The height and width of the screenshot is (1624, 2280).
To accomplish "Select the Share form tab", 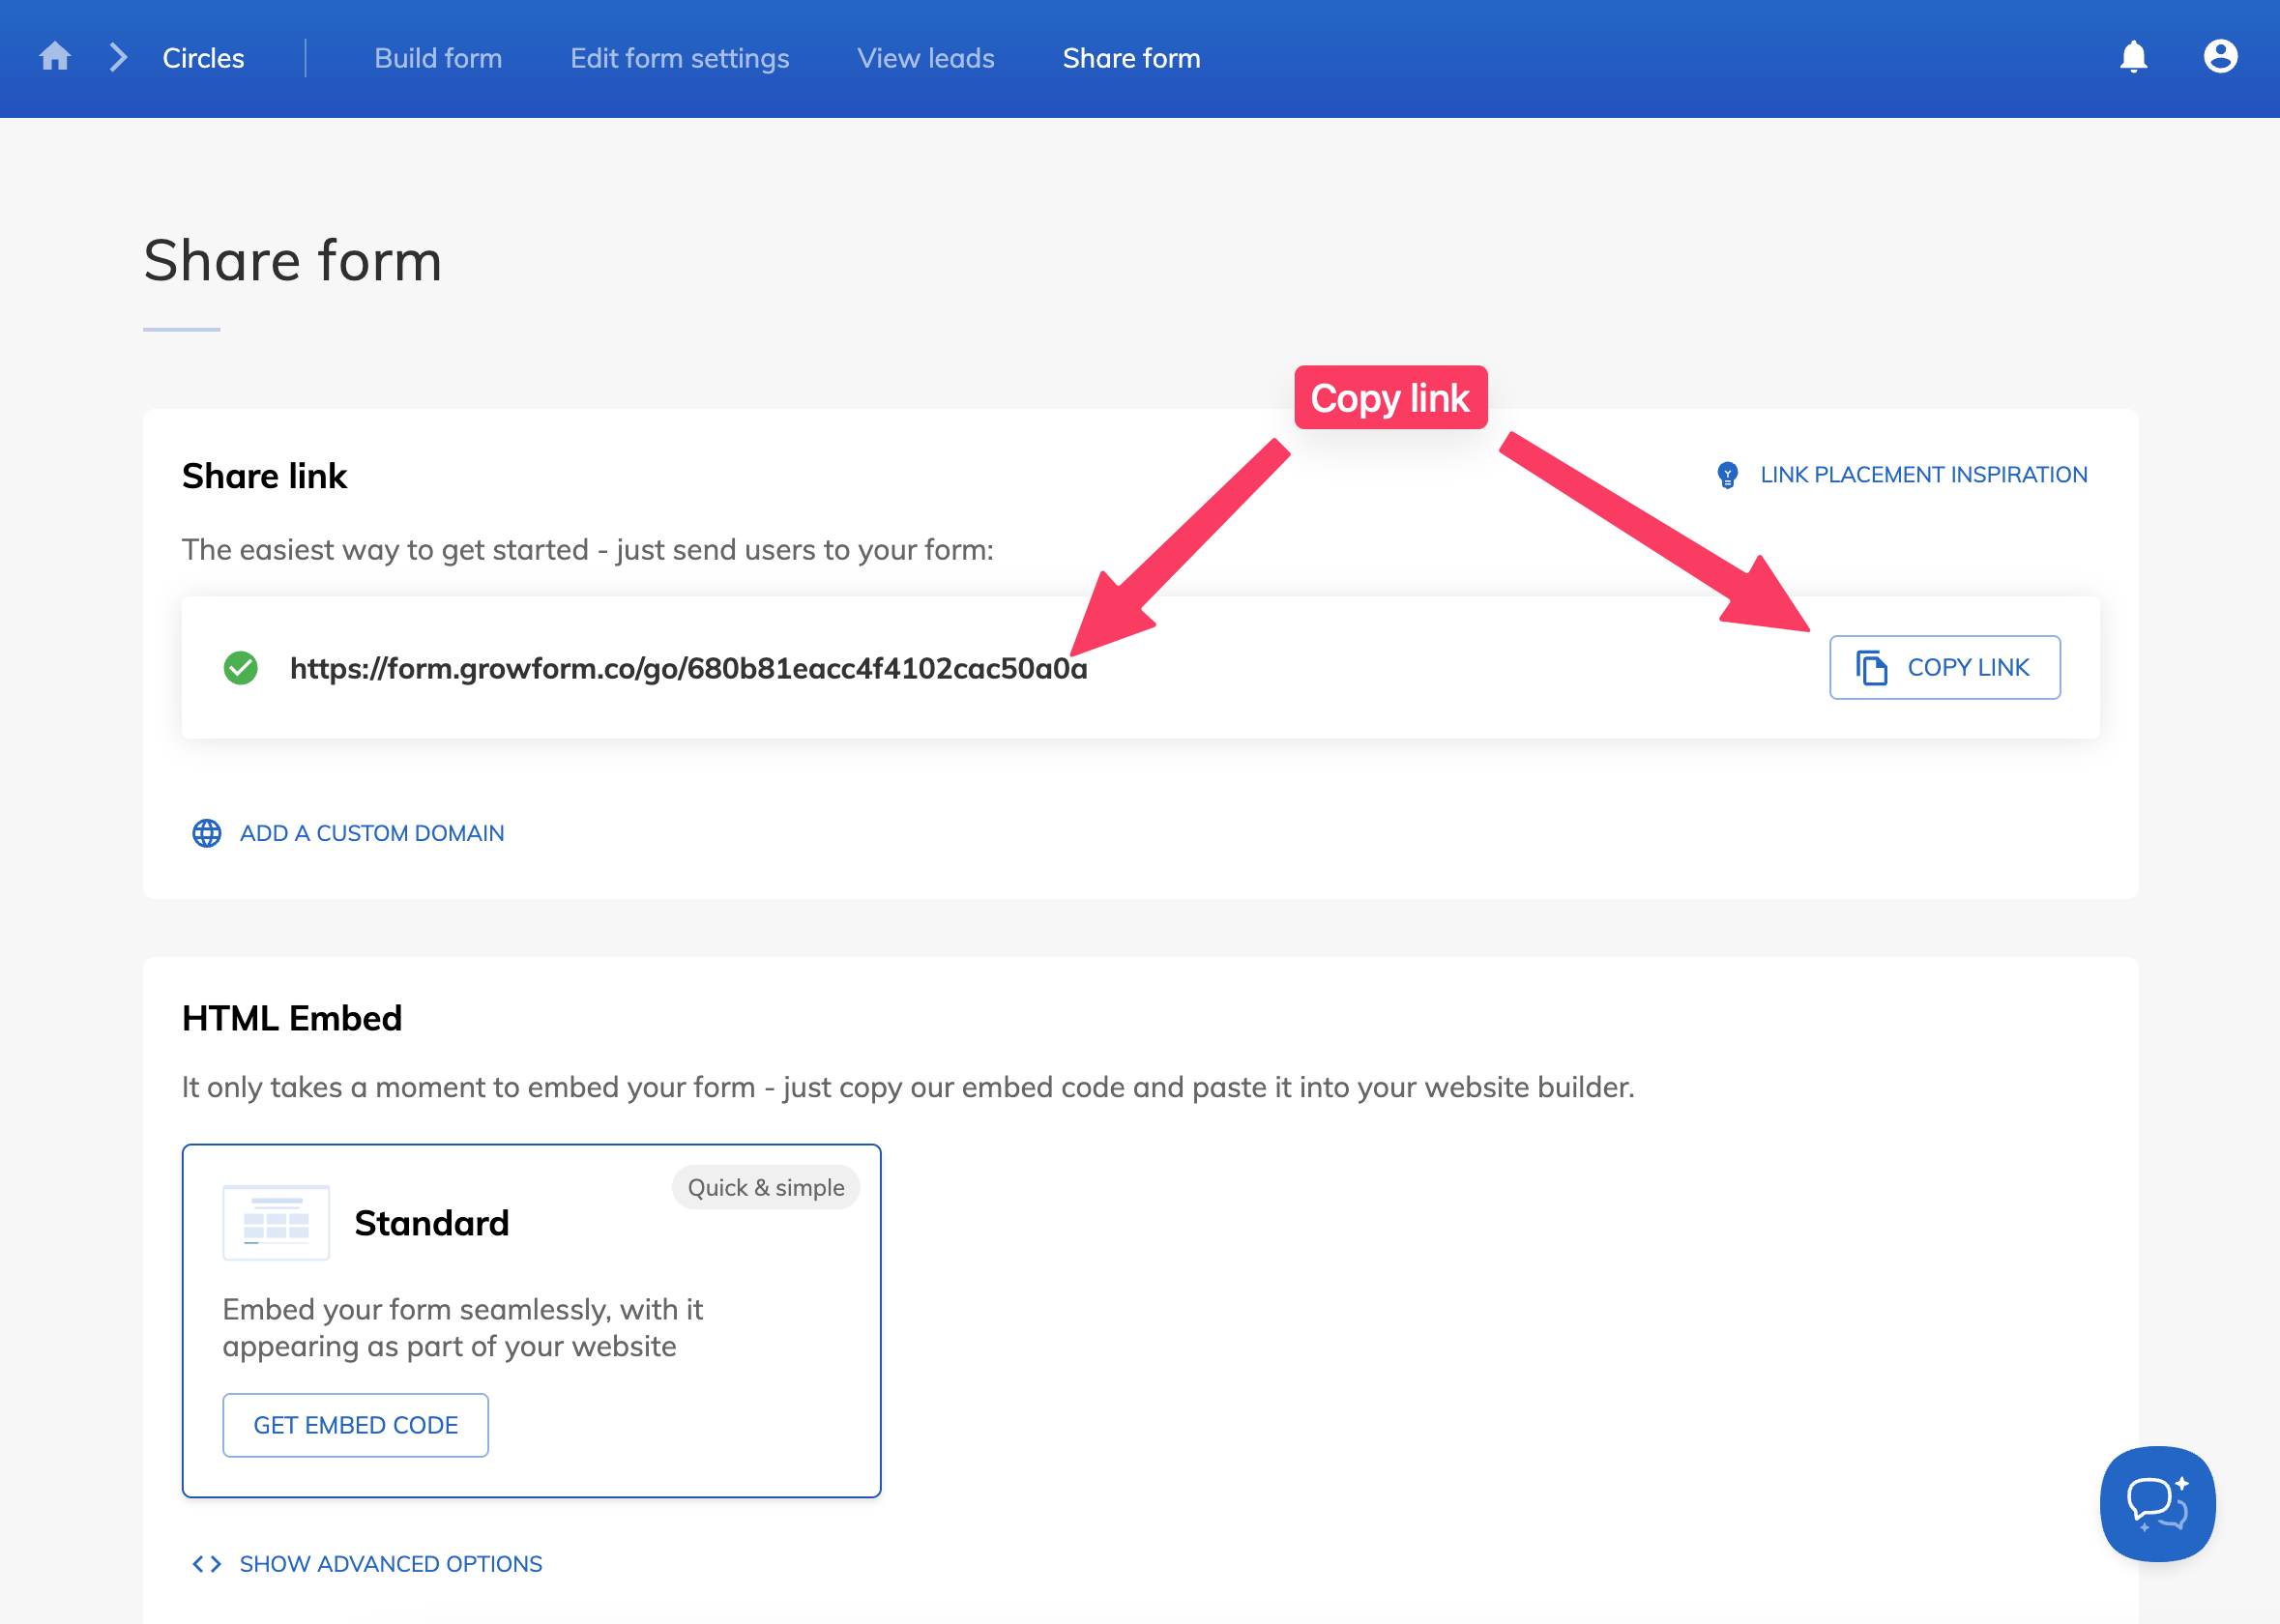I will coord(1131,59).
